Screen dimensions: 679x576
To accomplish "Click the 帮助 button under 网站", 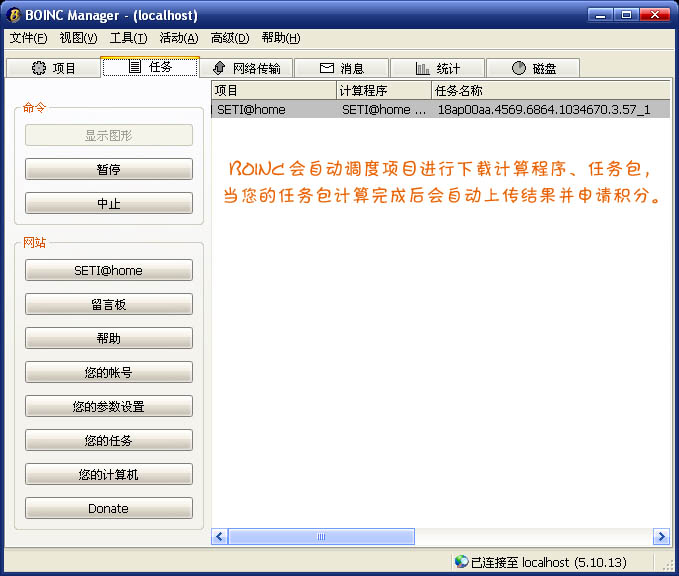I will 109,338.
